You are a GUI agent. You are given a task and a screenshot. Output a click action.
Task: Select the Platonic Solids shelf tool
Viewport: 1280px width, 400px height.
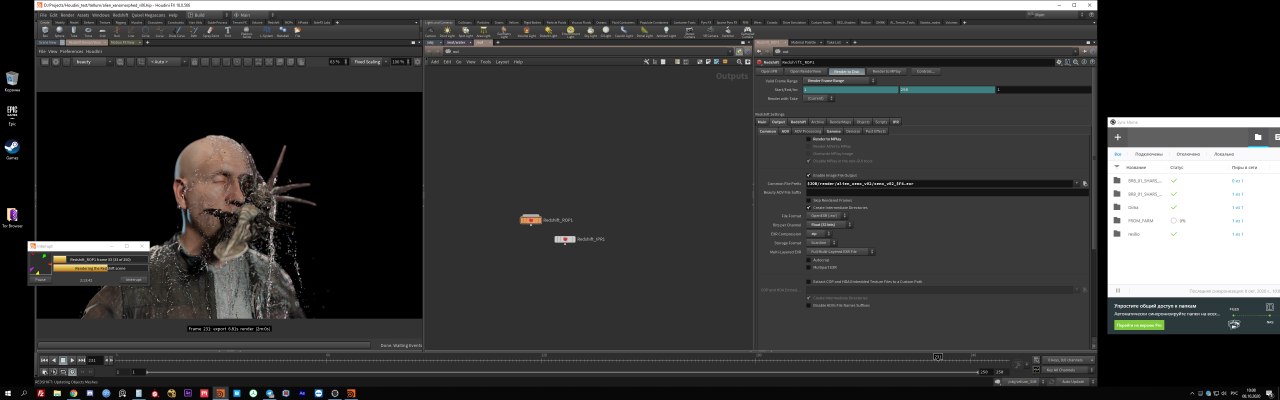point(246,32)
